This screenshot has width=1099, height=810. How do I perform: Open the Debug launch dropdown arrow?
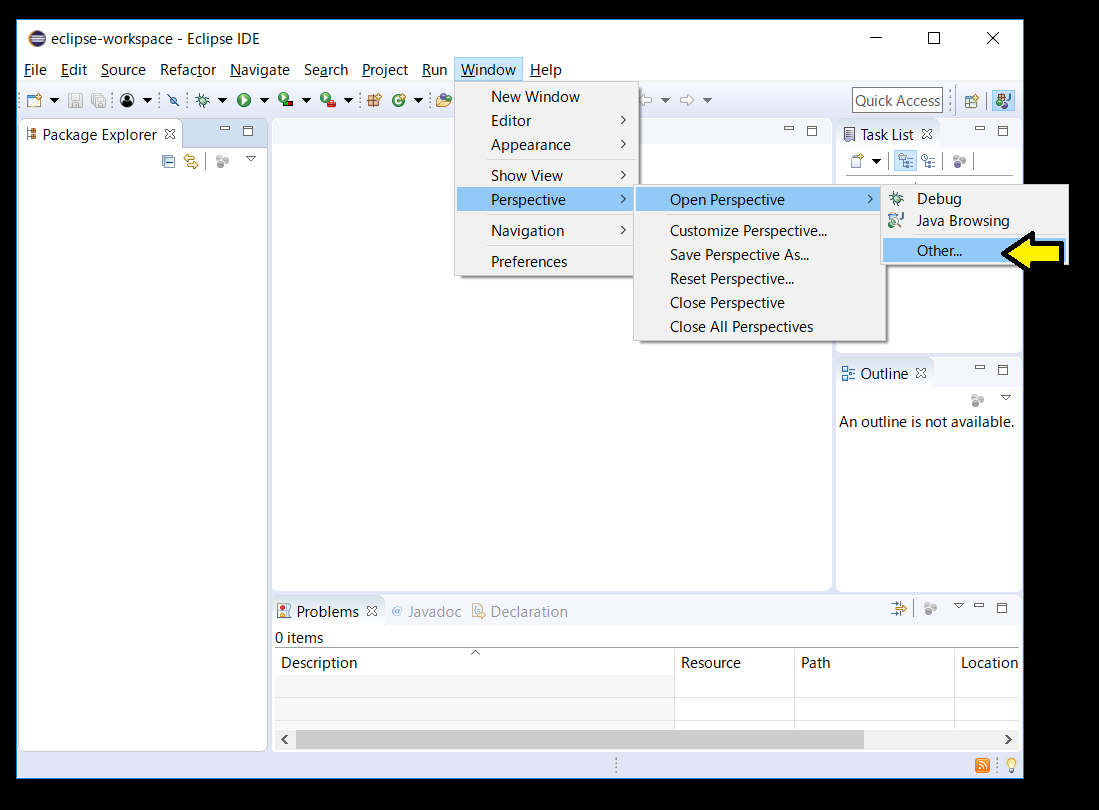[x=222, y=100]
